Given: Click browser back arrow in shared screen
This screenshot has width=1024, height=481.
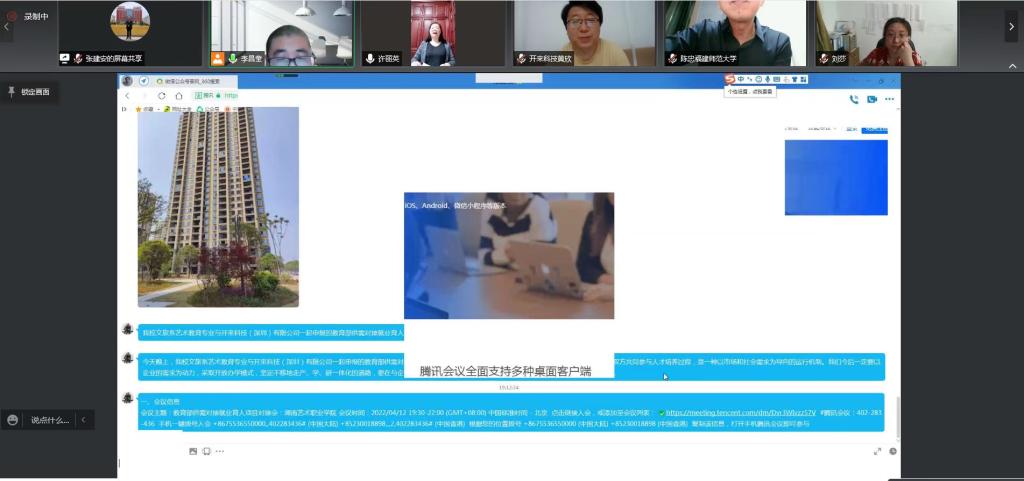Looking at the screenshot, I should coord(127,95).
